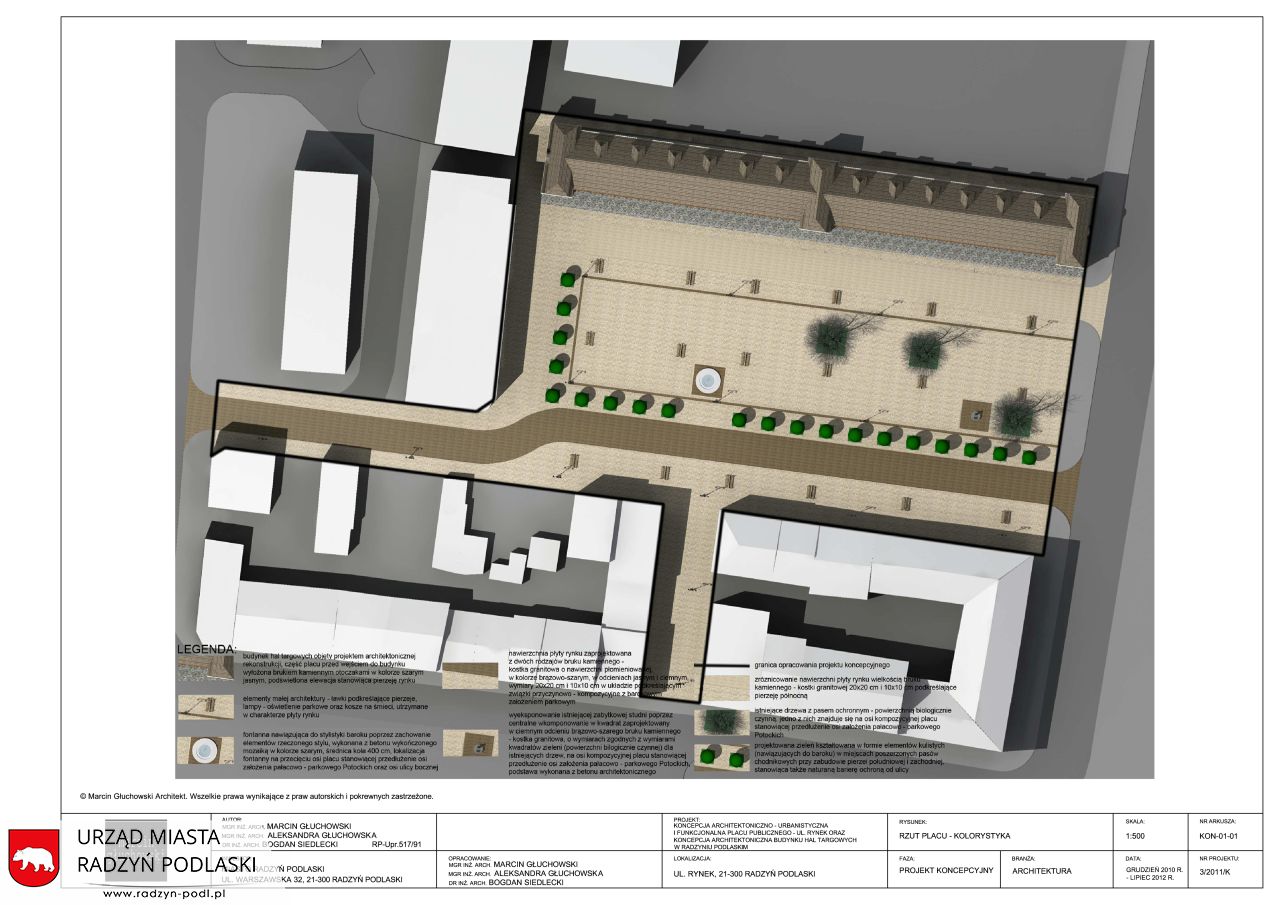1280x905 pixels.
Task: Select ALEKSANDRA GŁUCHOWSKA in the OPRACOWANIE cell
Action: (x=548, y=873)
